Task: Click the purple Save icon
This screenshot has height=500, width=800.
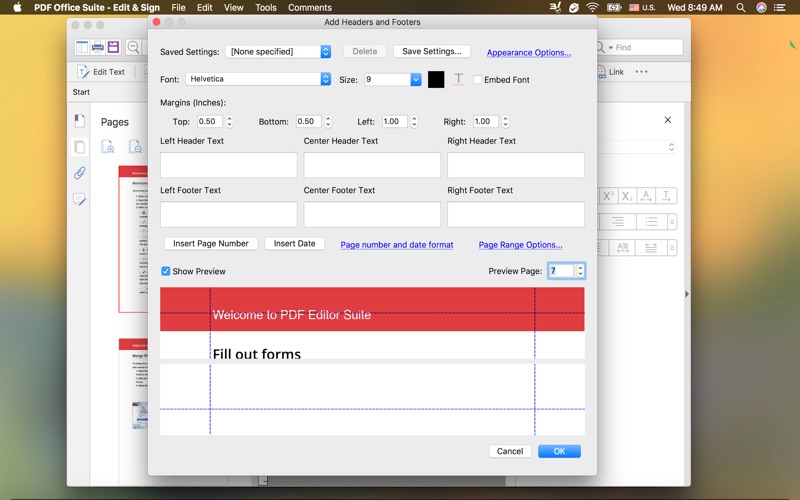Action: [113, 47]
